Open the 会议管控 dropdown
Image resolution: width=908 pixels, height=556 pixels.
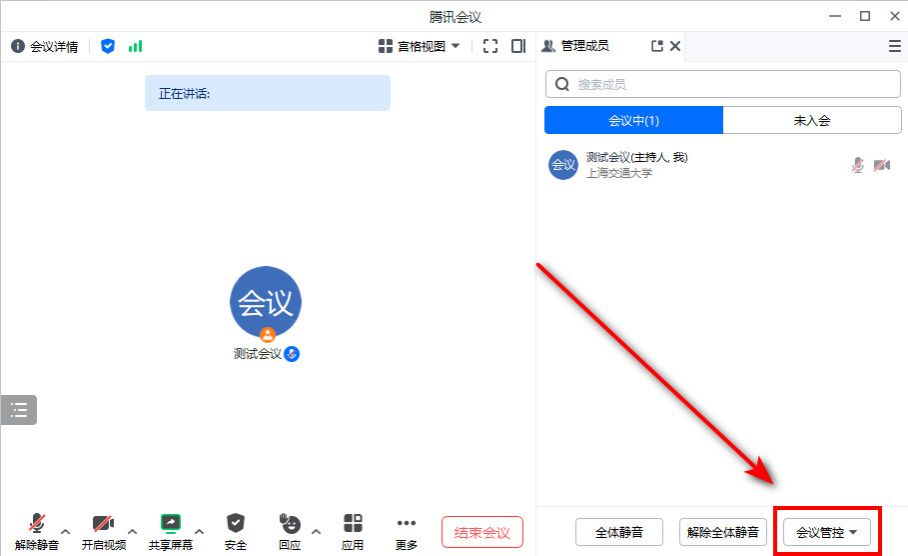coord(826,532)
